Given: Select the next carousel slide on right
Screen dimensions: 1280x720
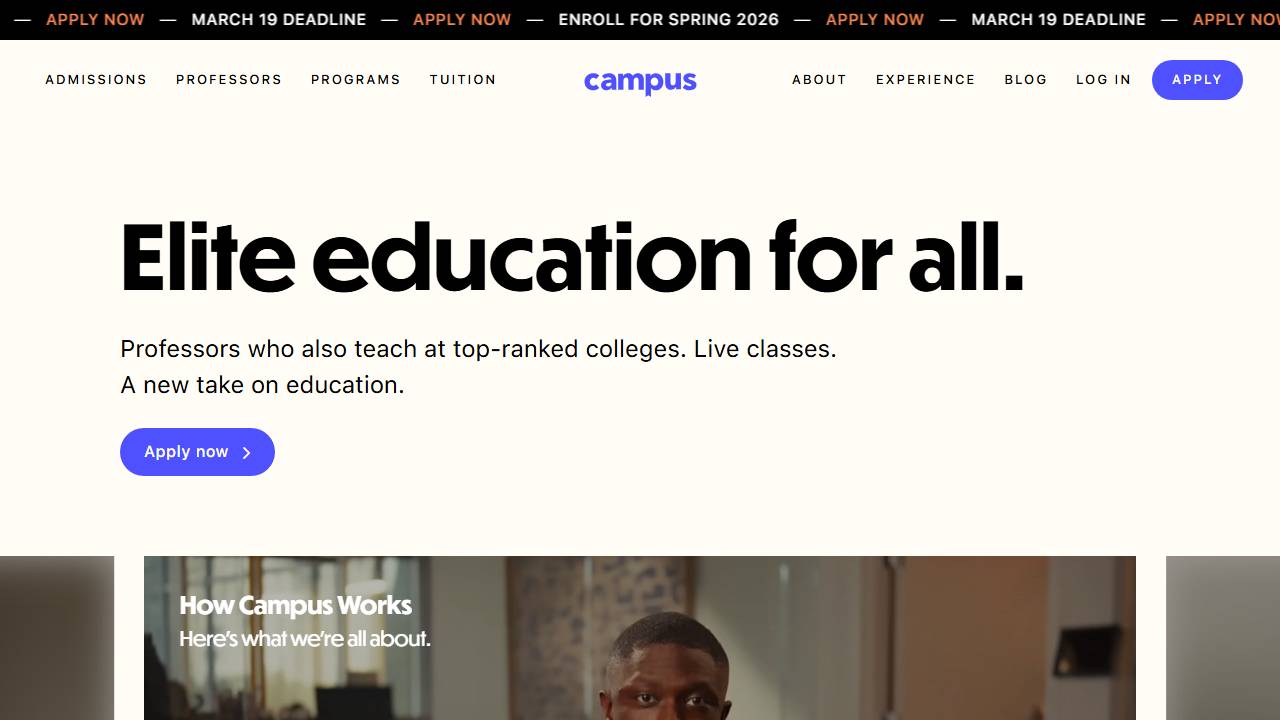Looking at the screenshot, I should point(1222,640).
